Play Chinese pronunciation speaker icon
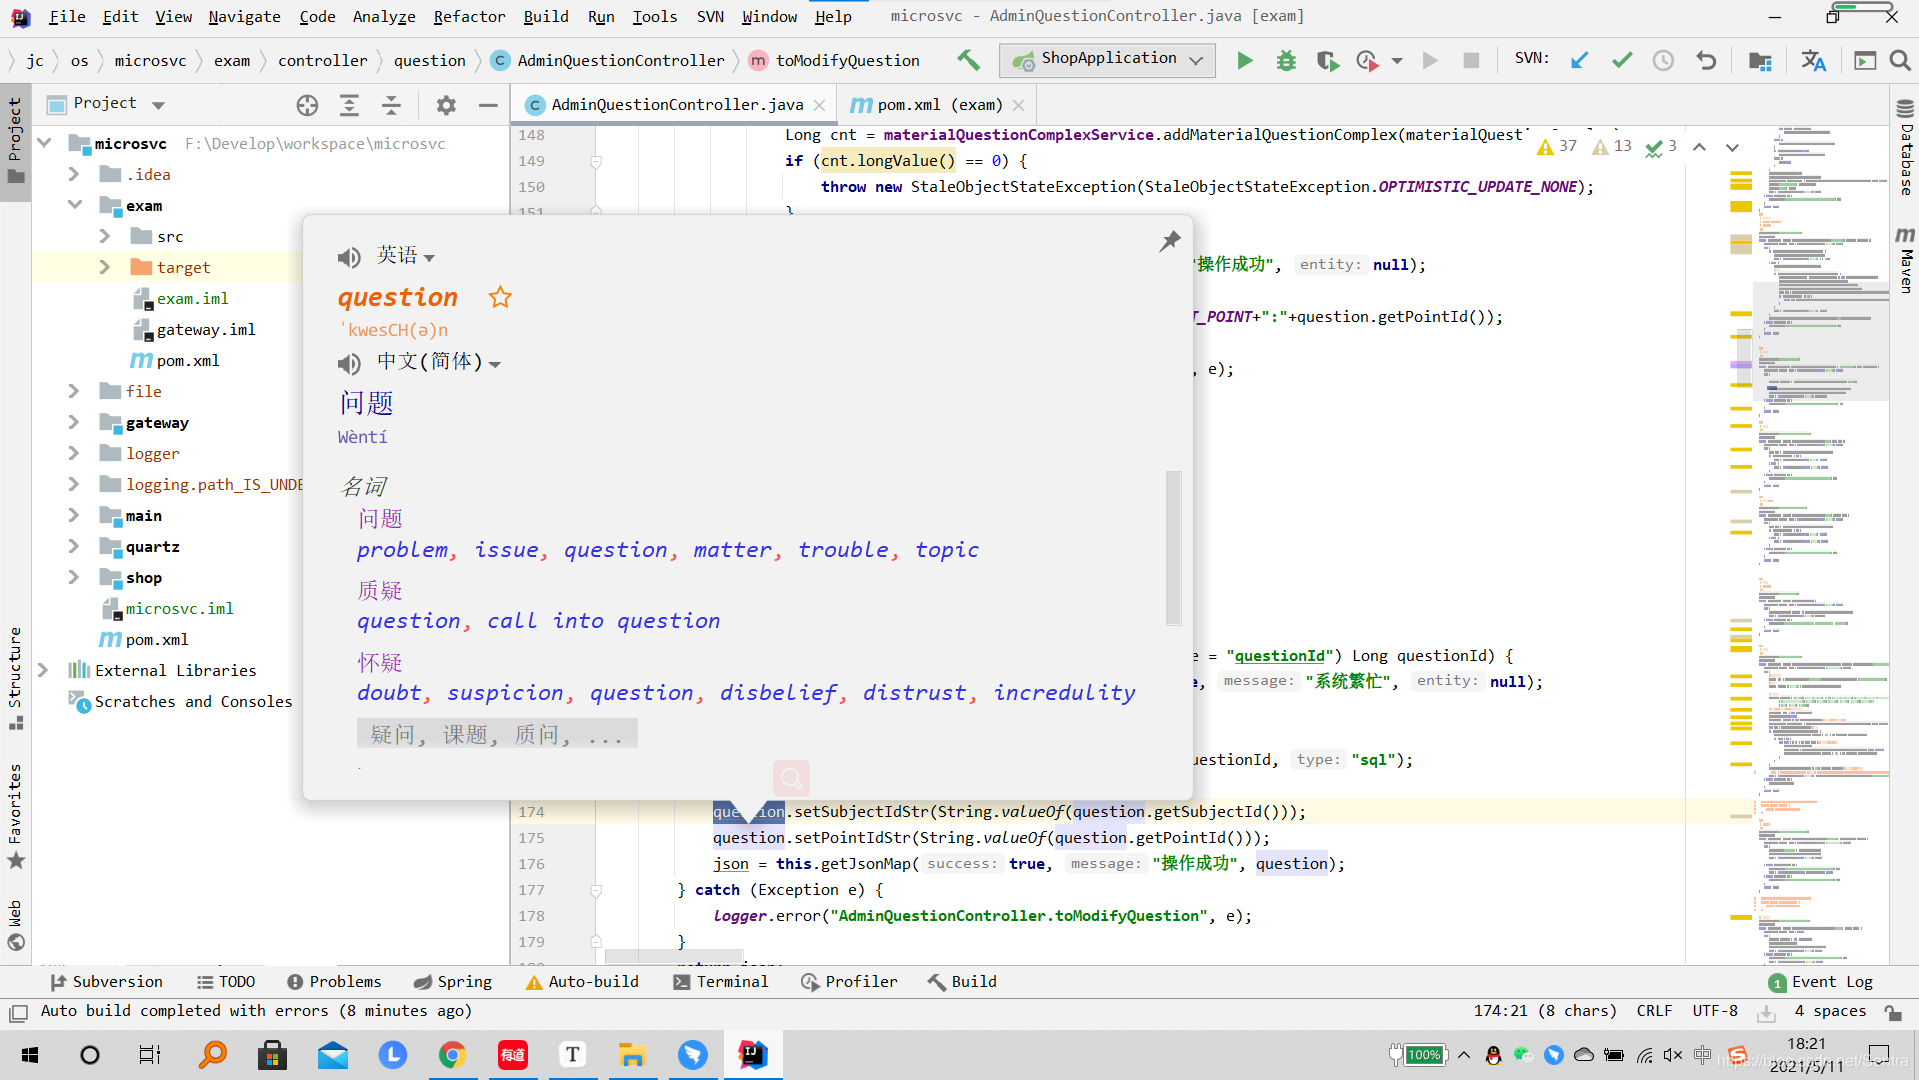Image resolution: width=1919 pixels, height=1080 pixels. (x=349, y=363)
